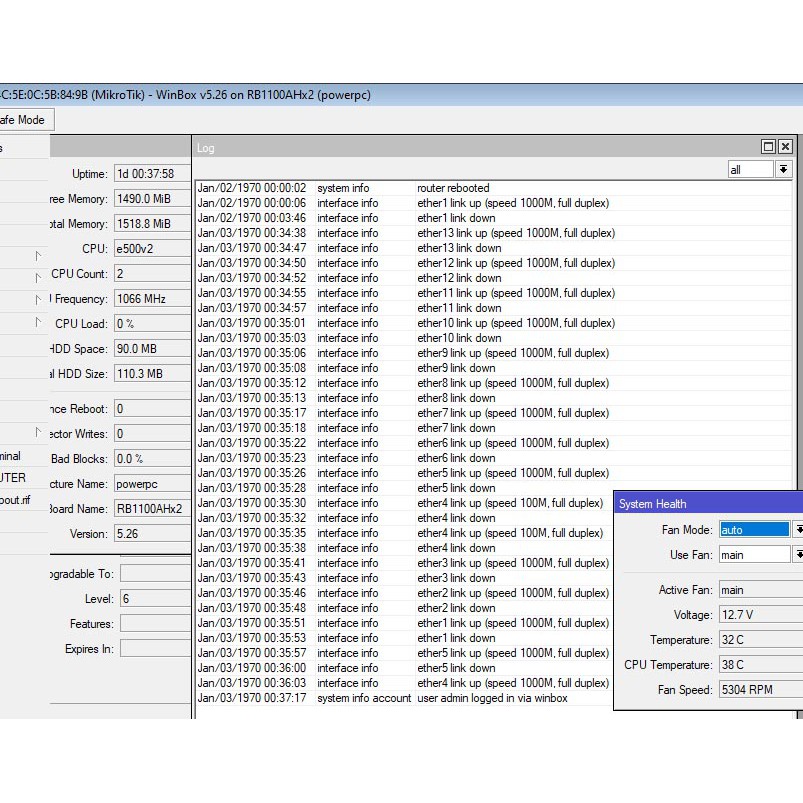Expand sidebar submenu arrow beside CPU Load label
The width and height of the screenshot is (803, 803).
[x=39, y=322]
